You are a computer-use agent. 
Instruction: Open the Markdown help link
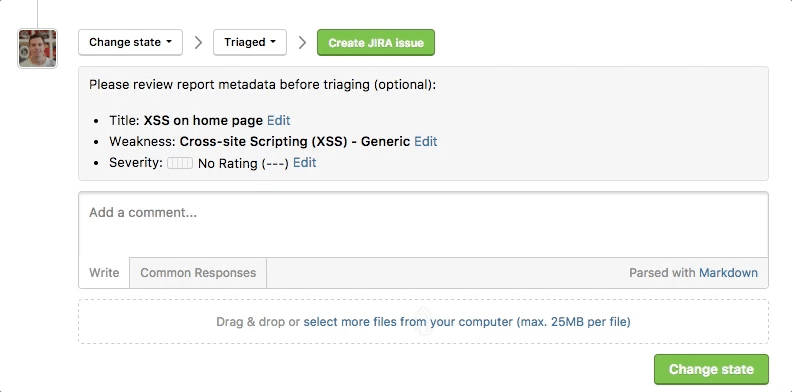point(728,273)
